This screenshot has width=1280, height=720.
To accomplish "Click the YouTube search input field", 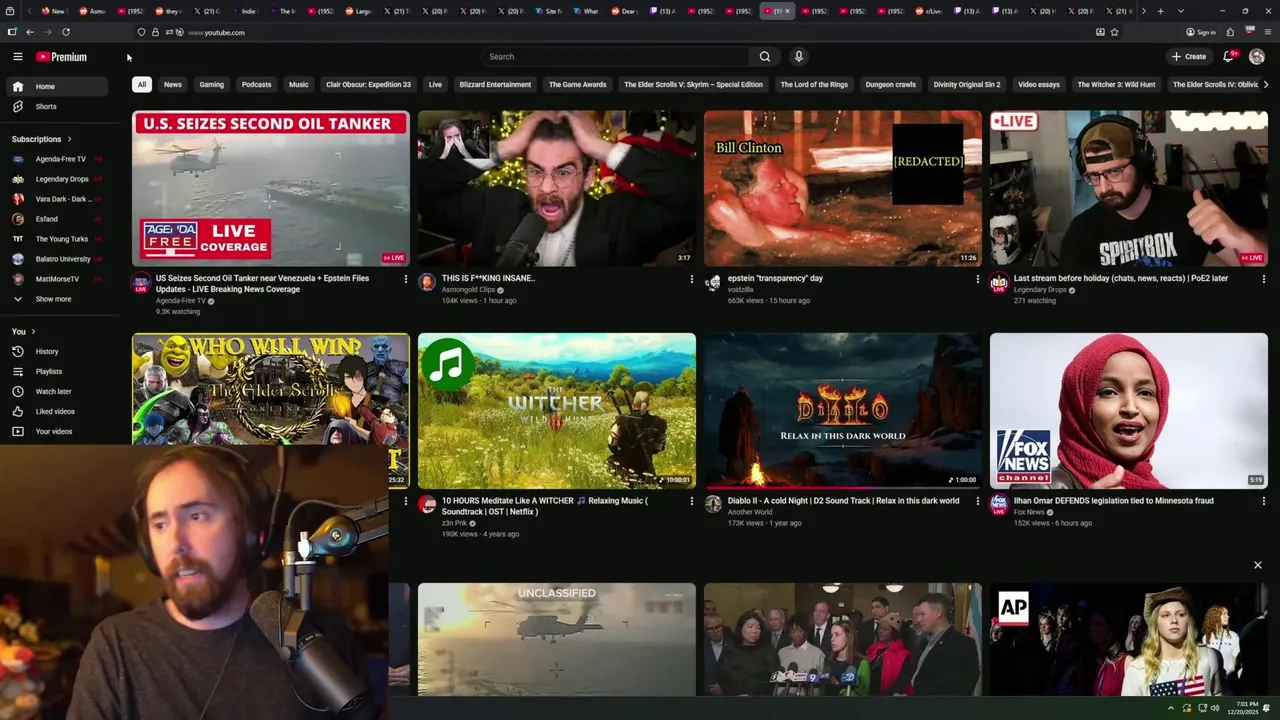I will [x=615, y=57].
